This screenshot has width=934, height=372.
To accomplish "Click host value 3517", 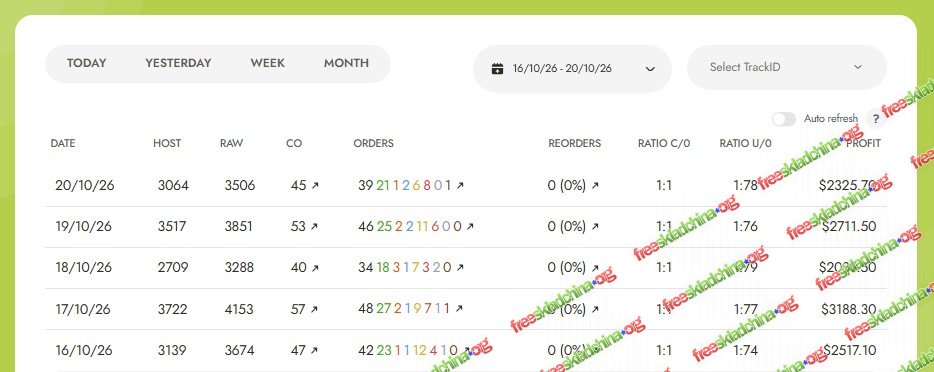I will click(x=172, y=227).
